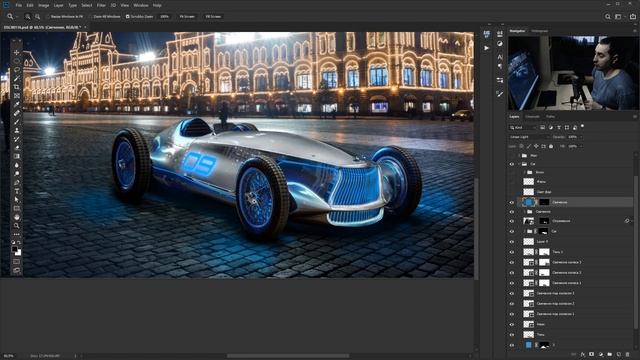Add a layer mask from bottom icon
This screenshot has width=640, height=360.
tap(591, 355)
